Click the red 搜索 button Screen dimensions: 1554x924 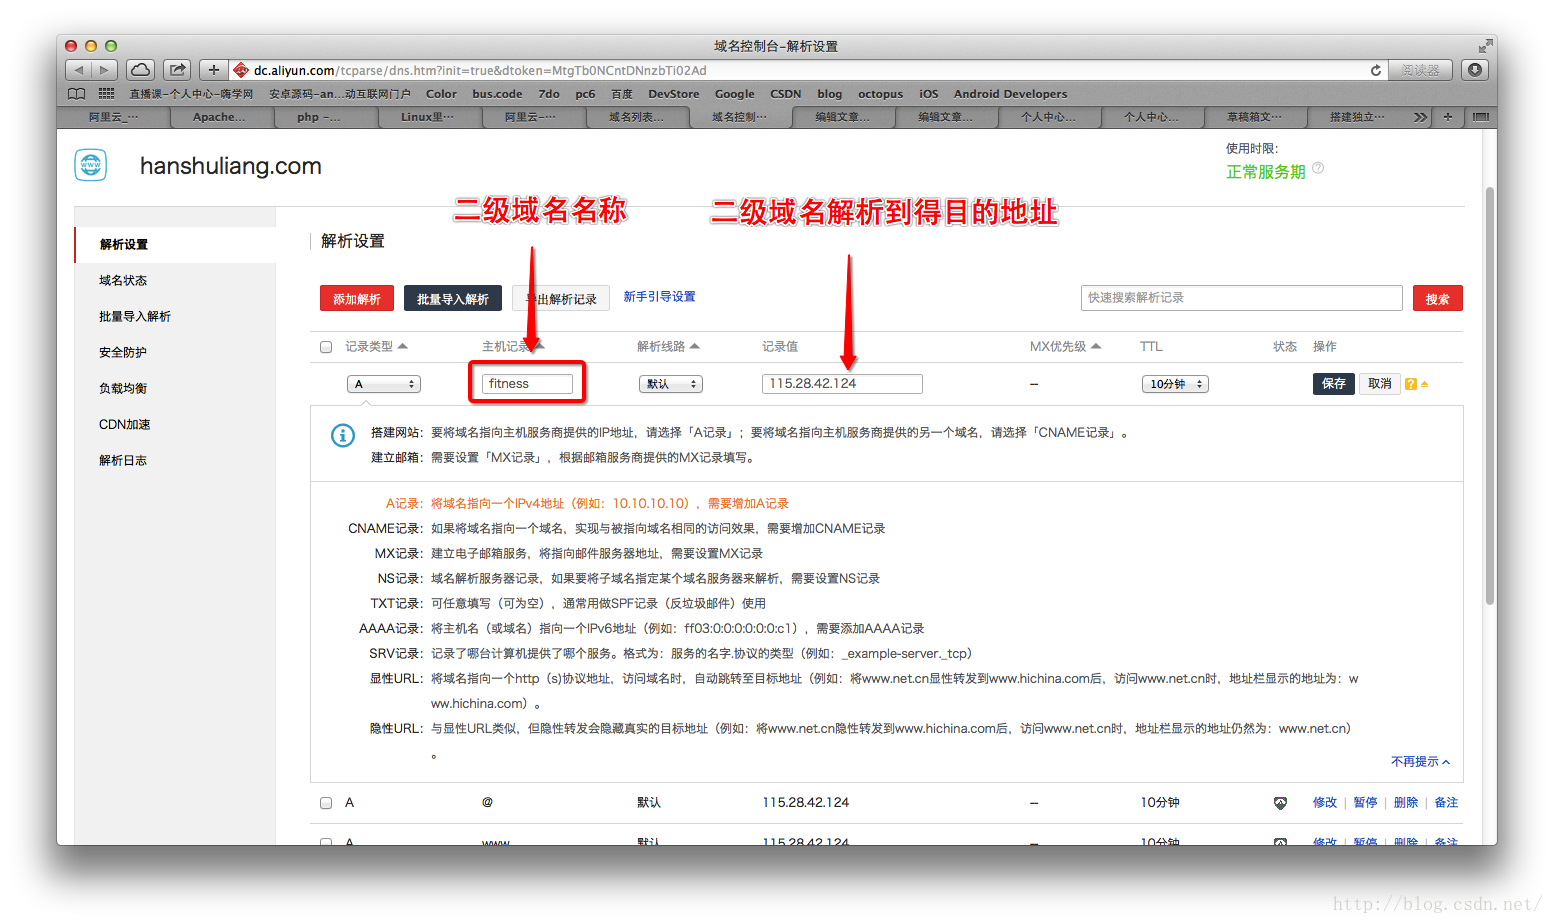pos(1438,299)
